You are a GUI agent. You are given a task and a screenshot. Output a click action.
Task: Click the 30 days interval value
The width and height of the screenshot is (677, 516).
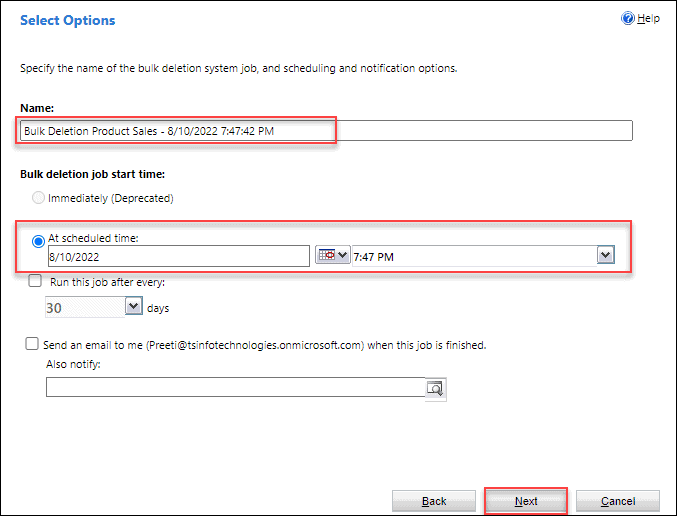click(85, 307)
